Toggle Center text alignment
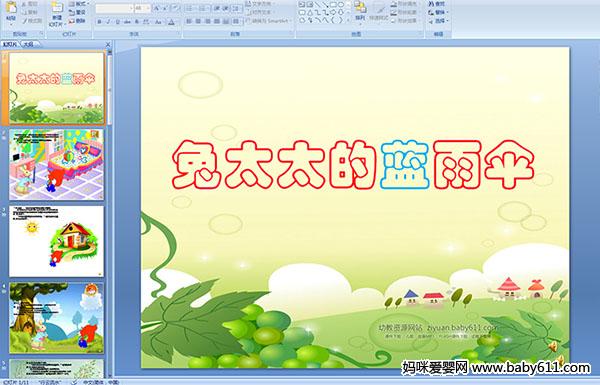600x385 pixels. coord(198,21)
